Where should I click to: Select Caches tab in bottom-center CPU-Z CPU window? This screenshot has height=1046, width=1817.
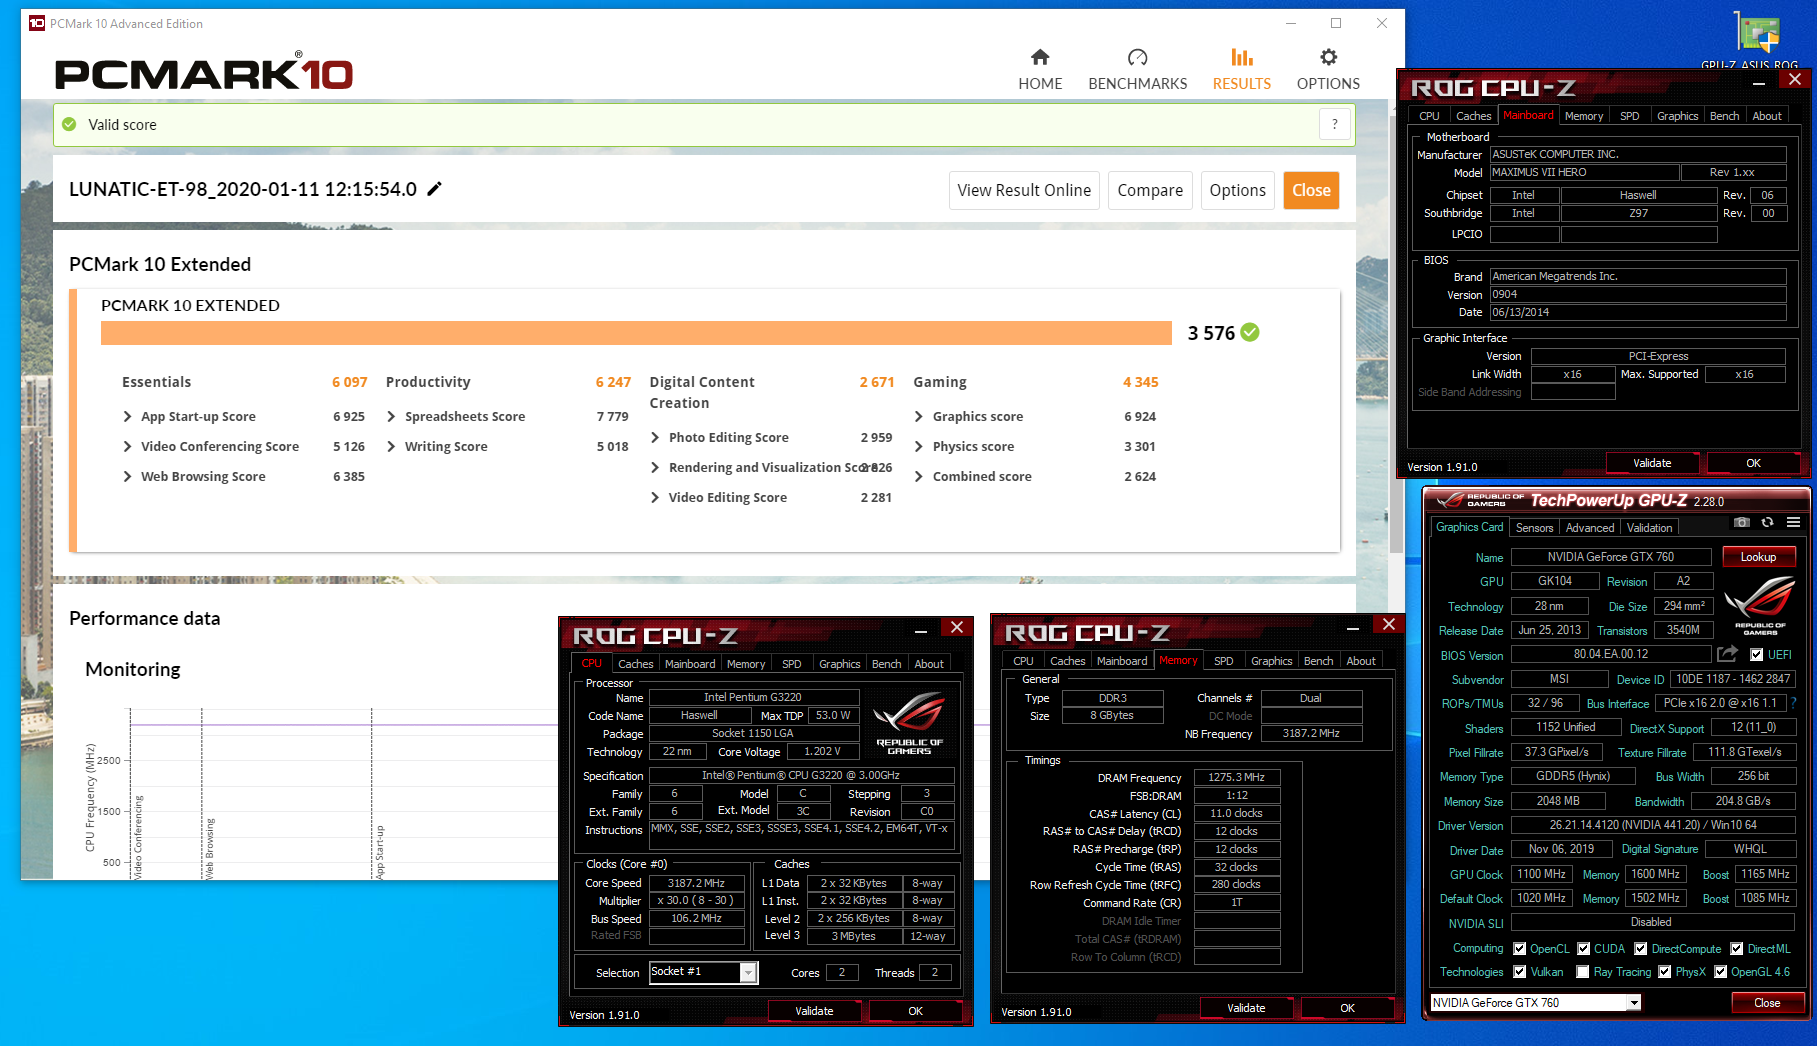pos(635,664)
